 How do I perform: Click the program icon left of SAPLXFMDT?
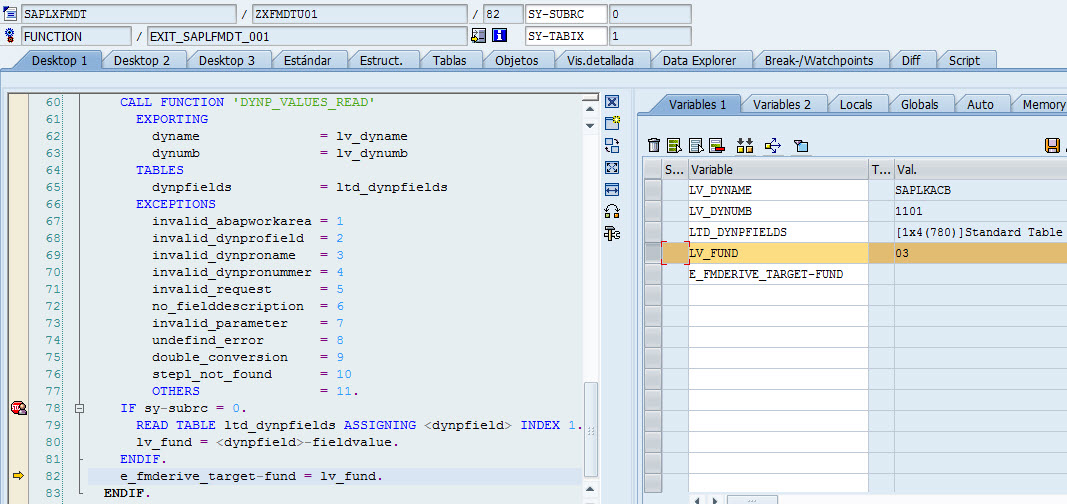[x=10, y=14]
